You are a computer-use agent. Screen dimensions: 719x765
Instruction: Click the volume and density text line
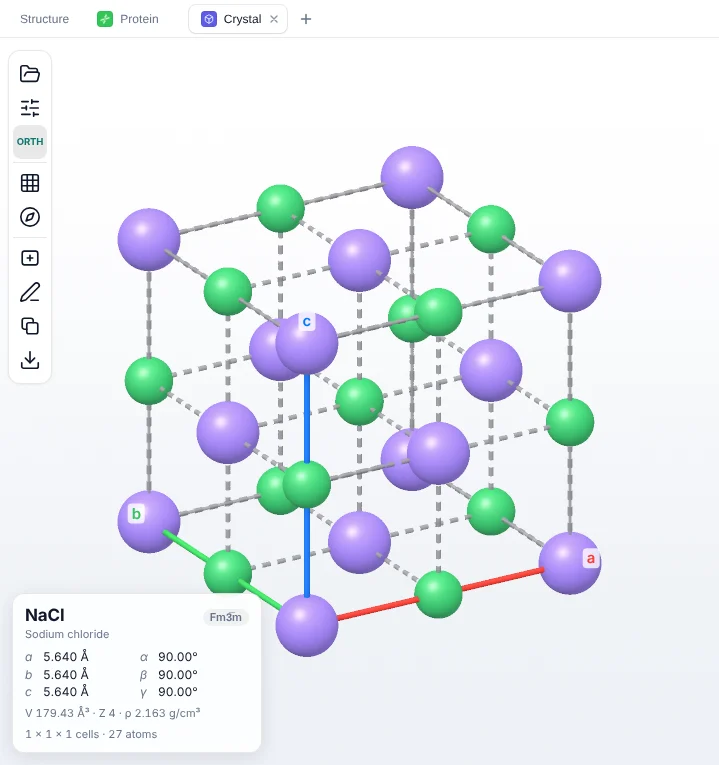(113, 713)
